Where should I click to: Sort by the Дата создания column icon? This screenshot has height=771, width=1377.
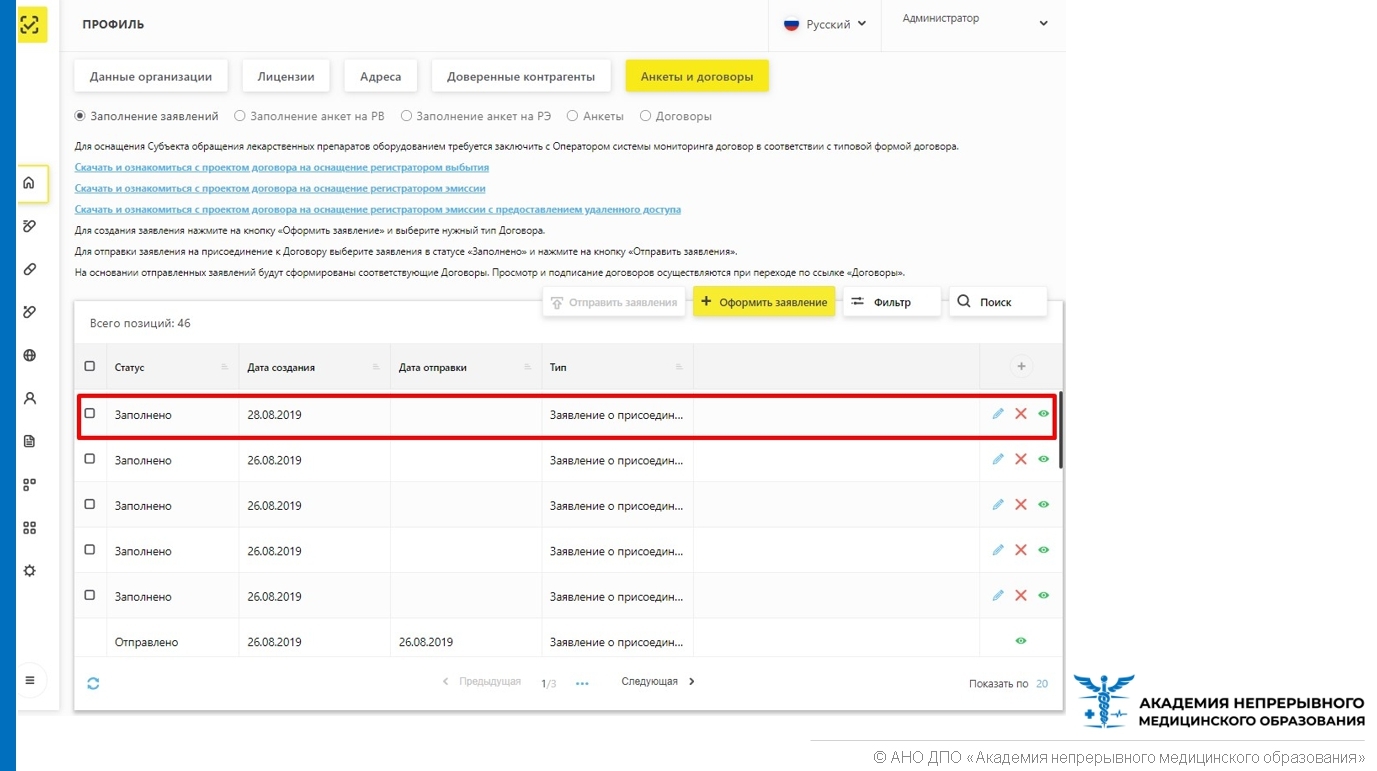coord(376,367)
